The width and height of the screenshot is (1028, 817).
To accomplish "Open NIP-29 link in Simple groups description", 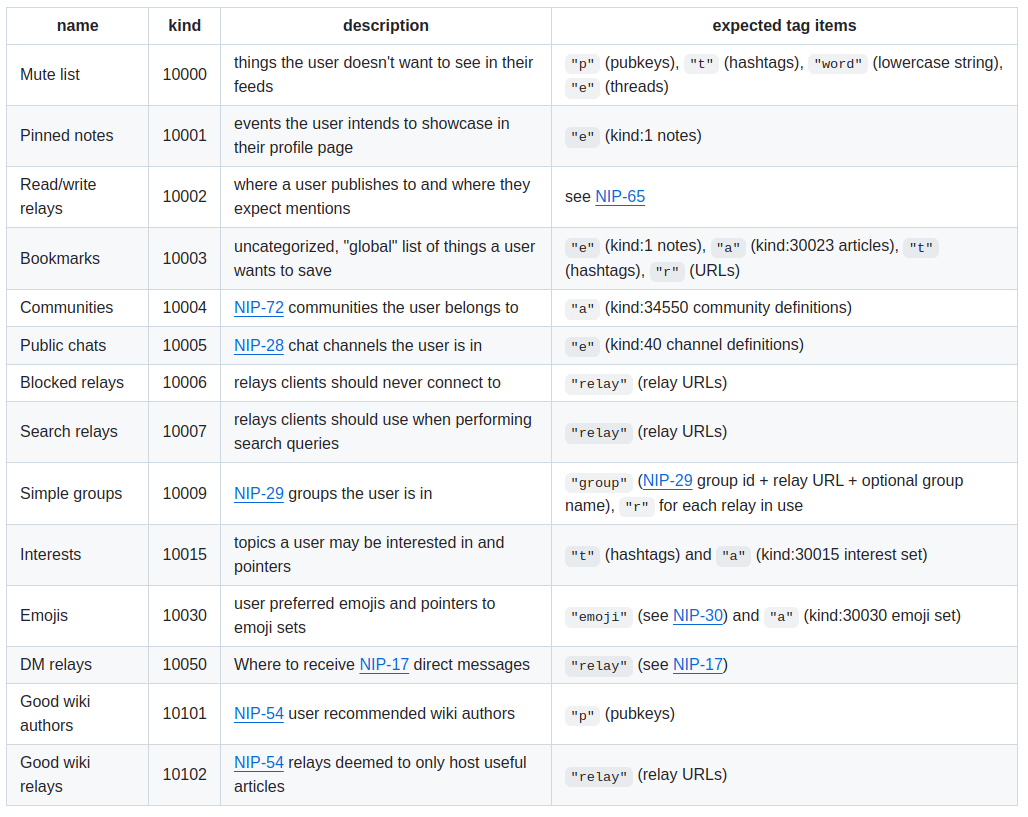I will click(259, 493).
